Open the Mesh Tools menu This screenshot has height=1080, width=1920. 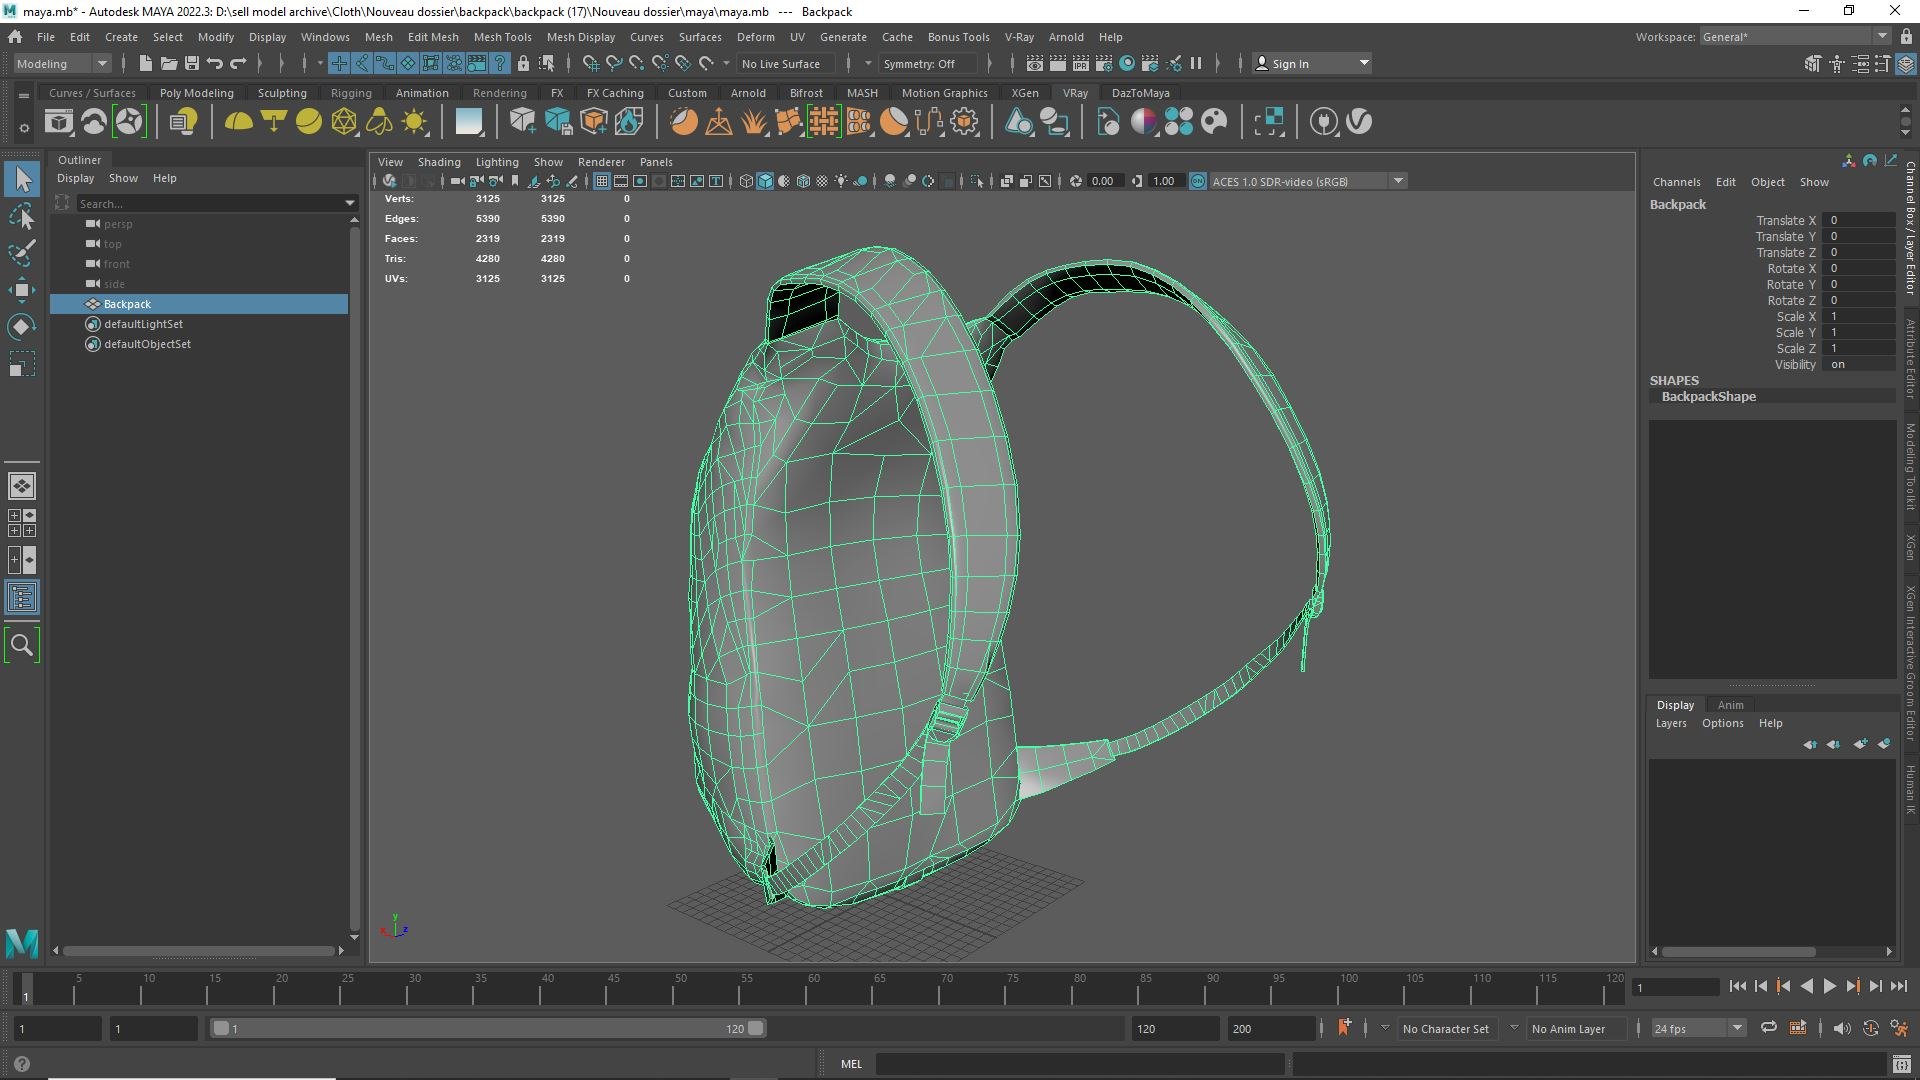pos(502,37)
